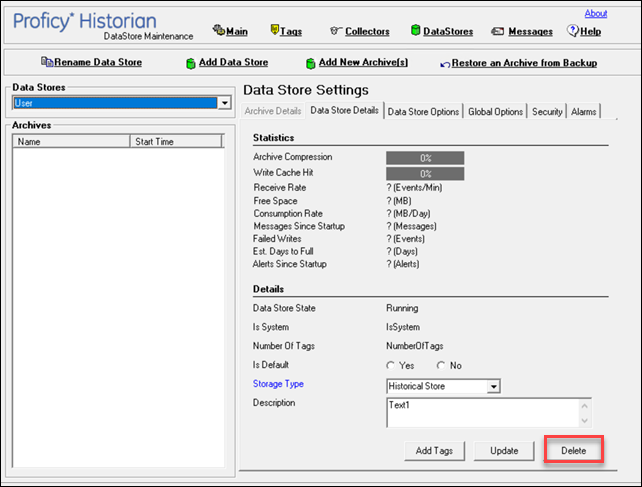Click the Collectors icon
The image size is (642, 487).
tap(336, 31)
